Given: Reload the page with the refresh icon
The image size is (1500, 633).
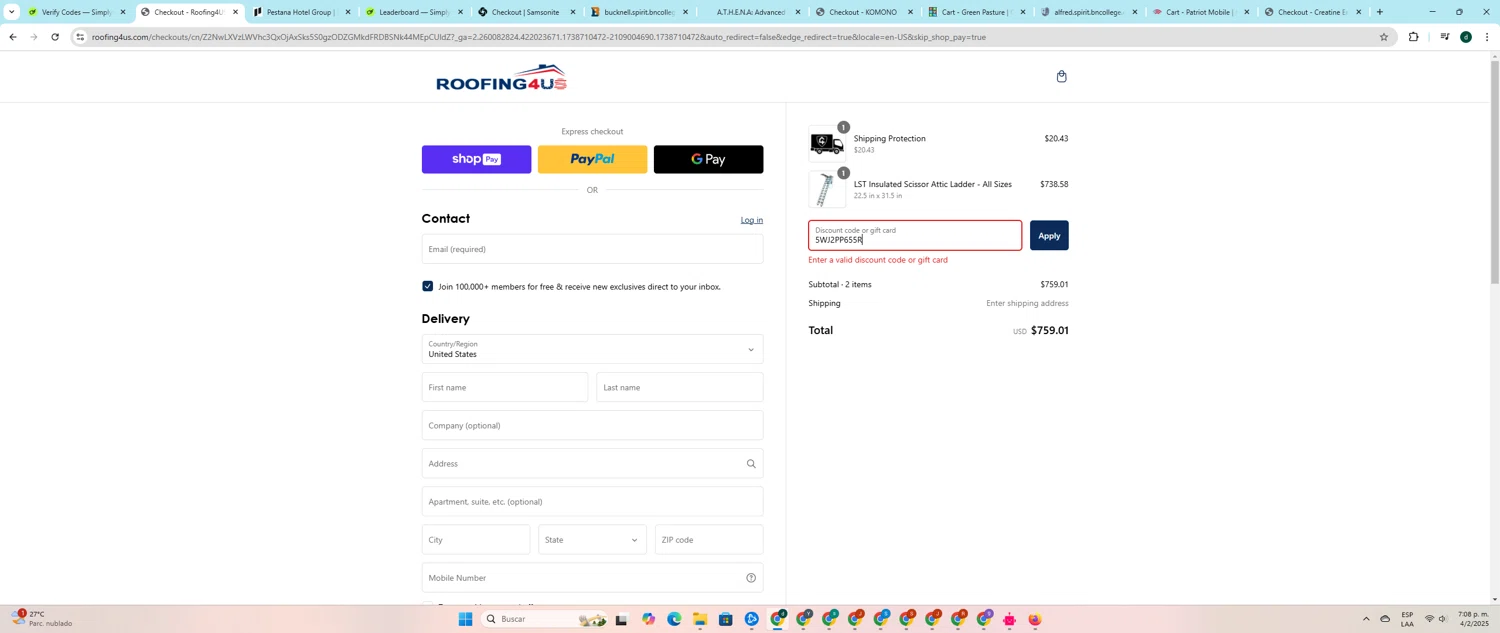Looking at the screenshot, I should 55,37.
